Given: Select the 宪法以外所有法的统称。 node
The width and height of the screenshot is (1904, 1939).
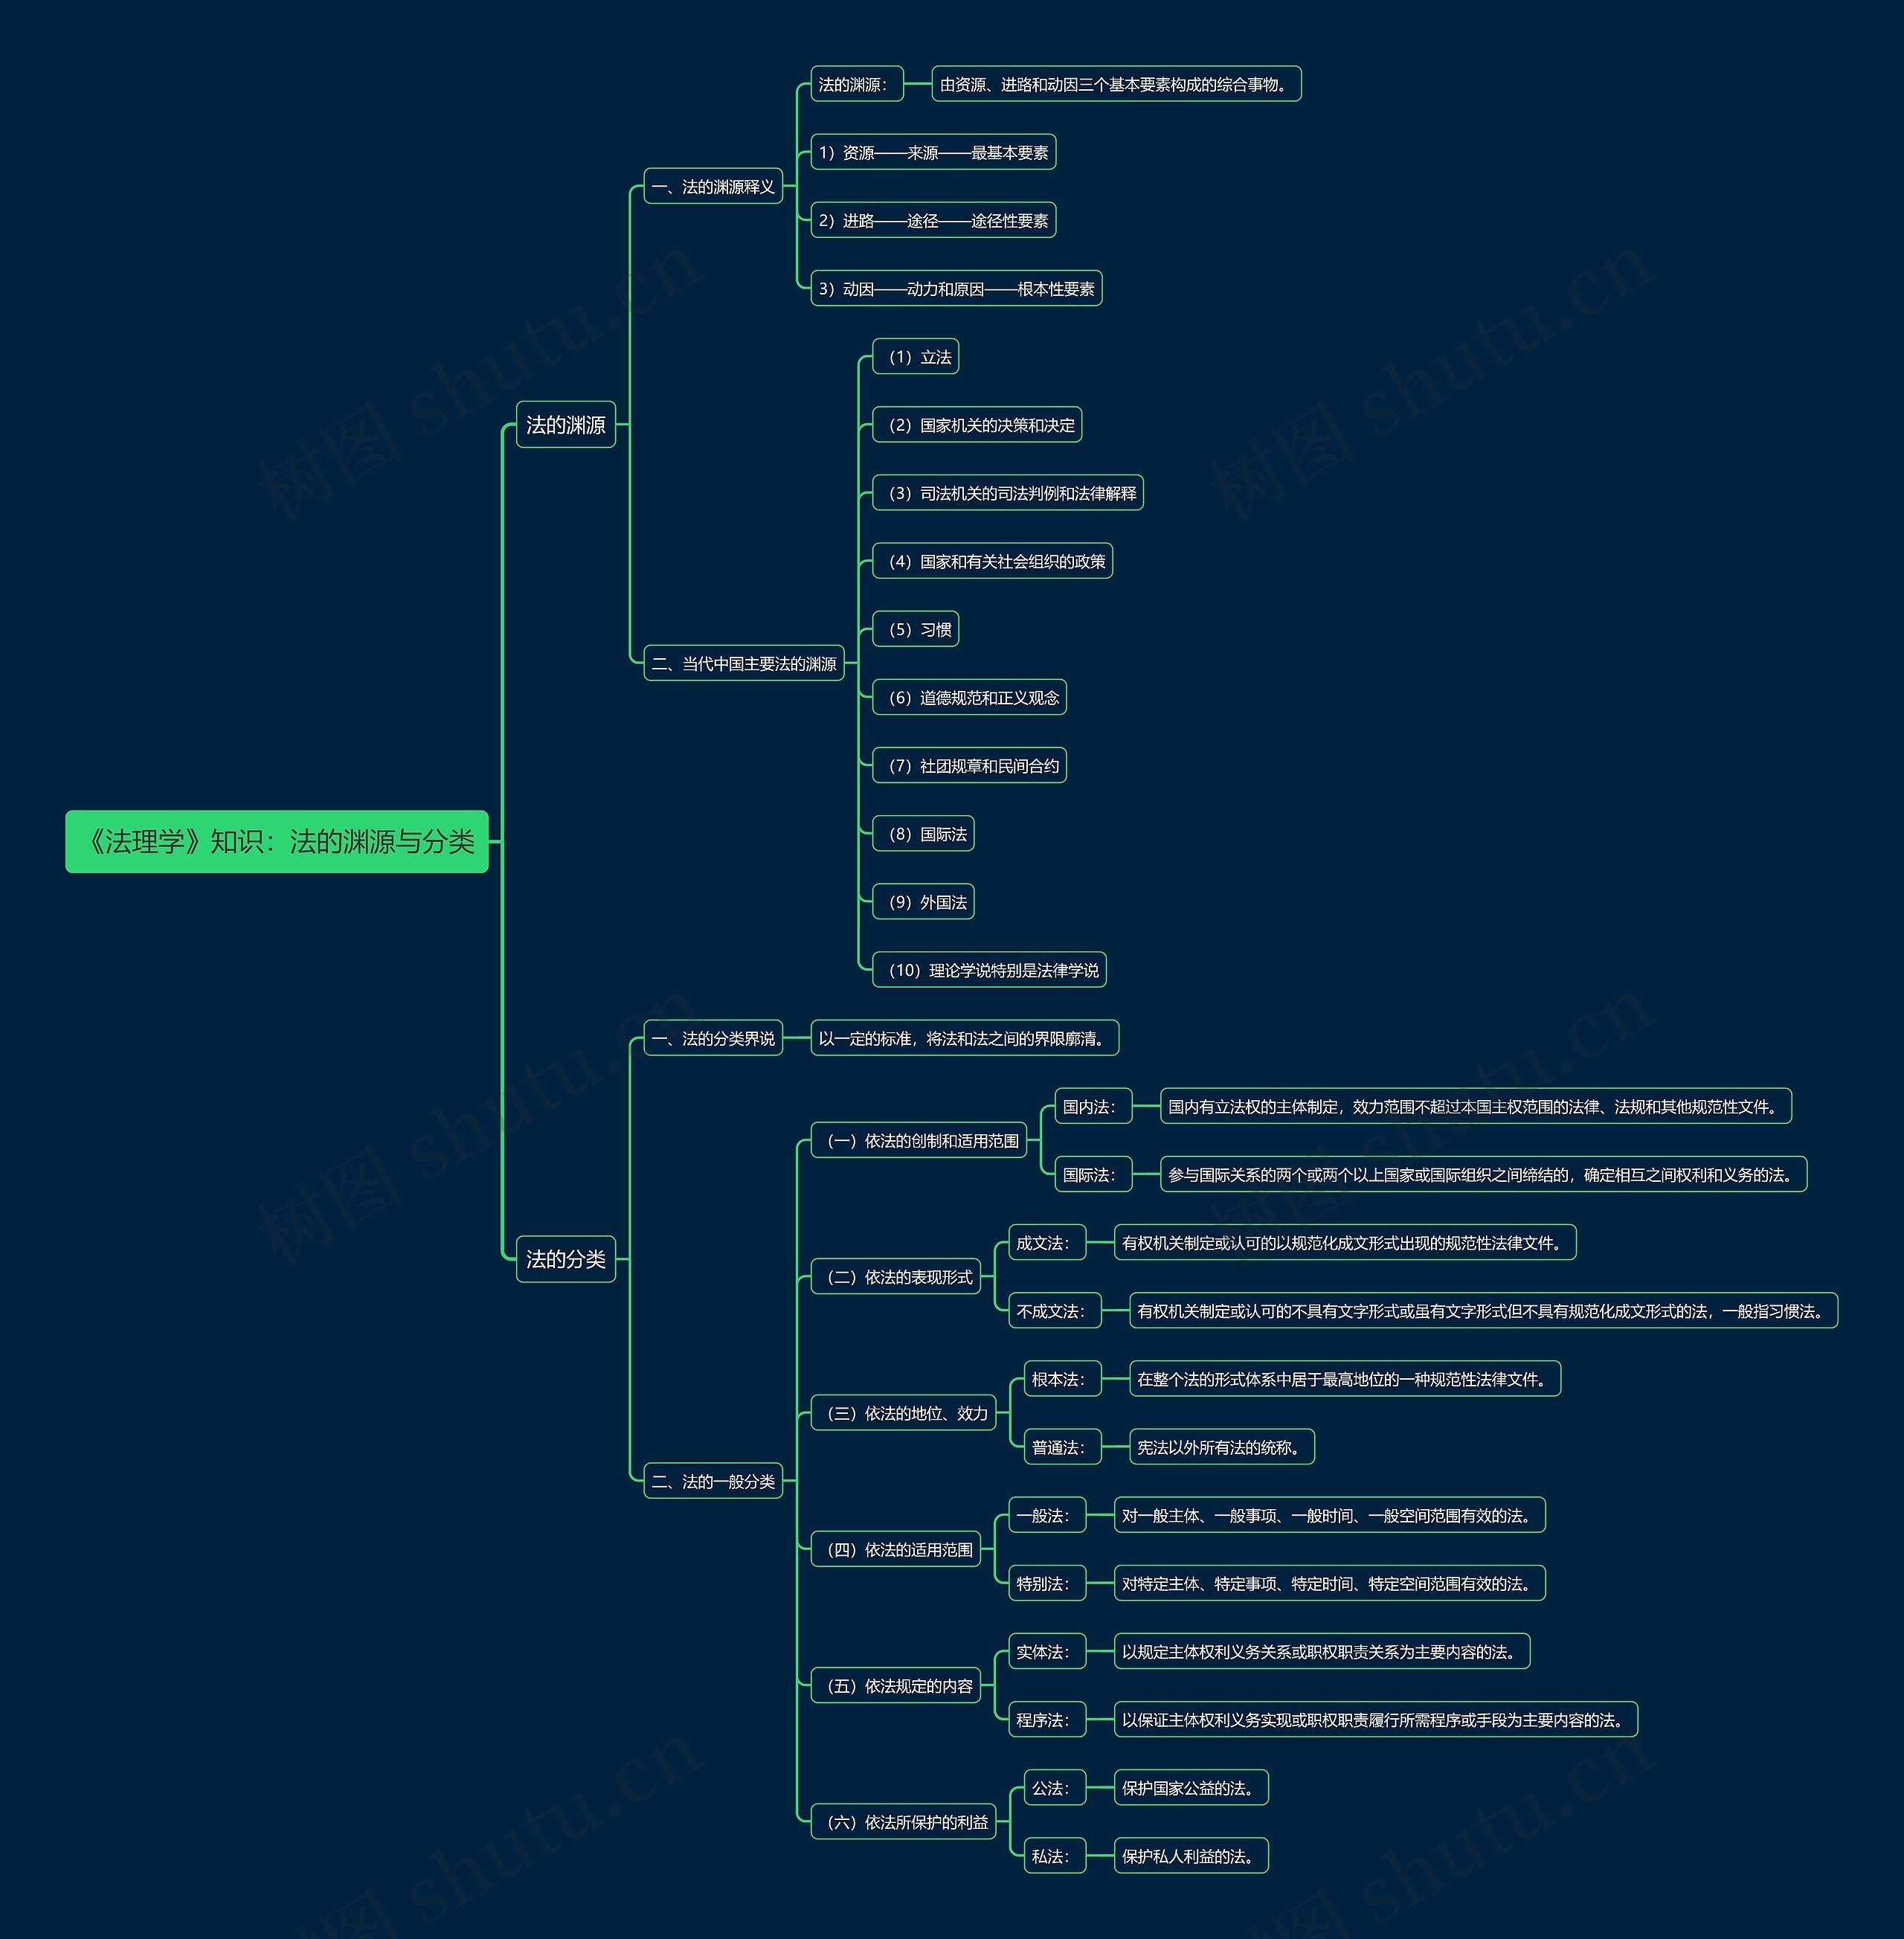Looking at the screenshot, I should pos(1221,1447).
